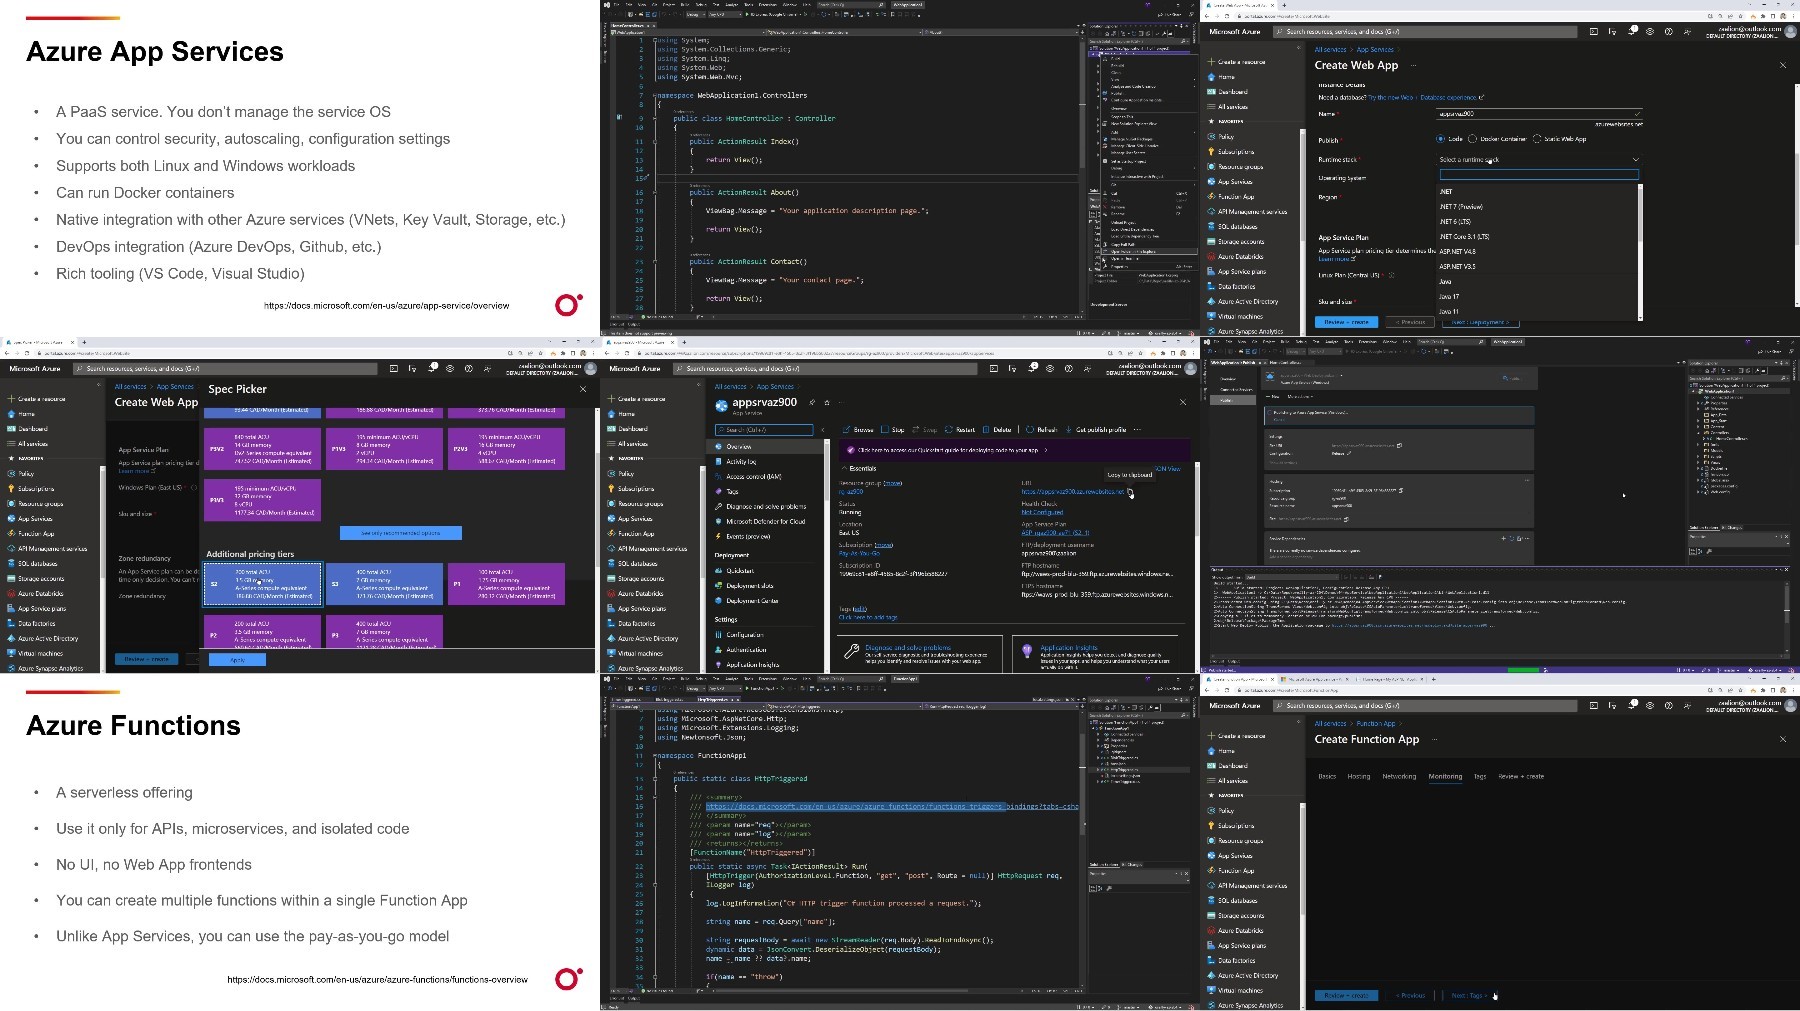
Task: Open the Runtime stack dropdown chevron
Action: [1636, 160]
